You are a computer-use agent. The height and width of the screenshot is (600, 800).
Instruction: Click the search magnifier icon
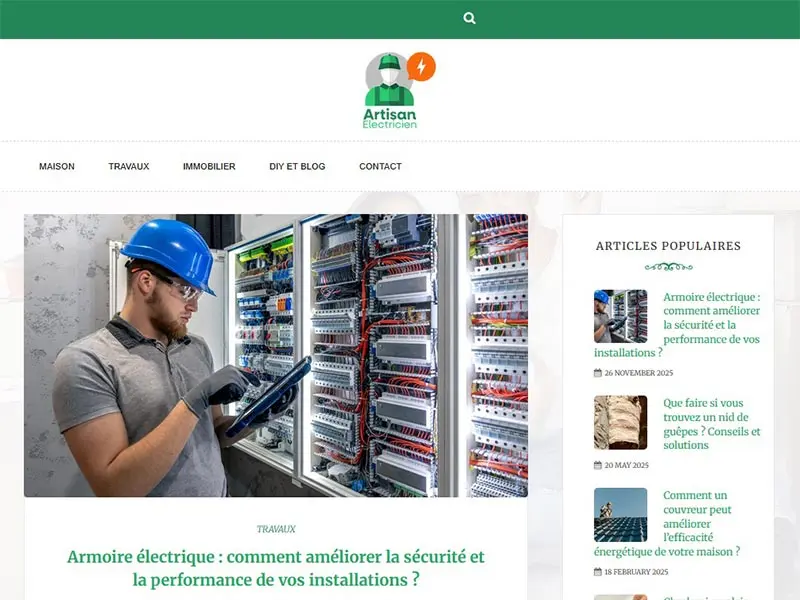click(470, 18)
